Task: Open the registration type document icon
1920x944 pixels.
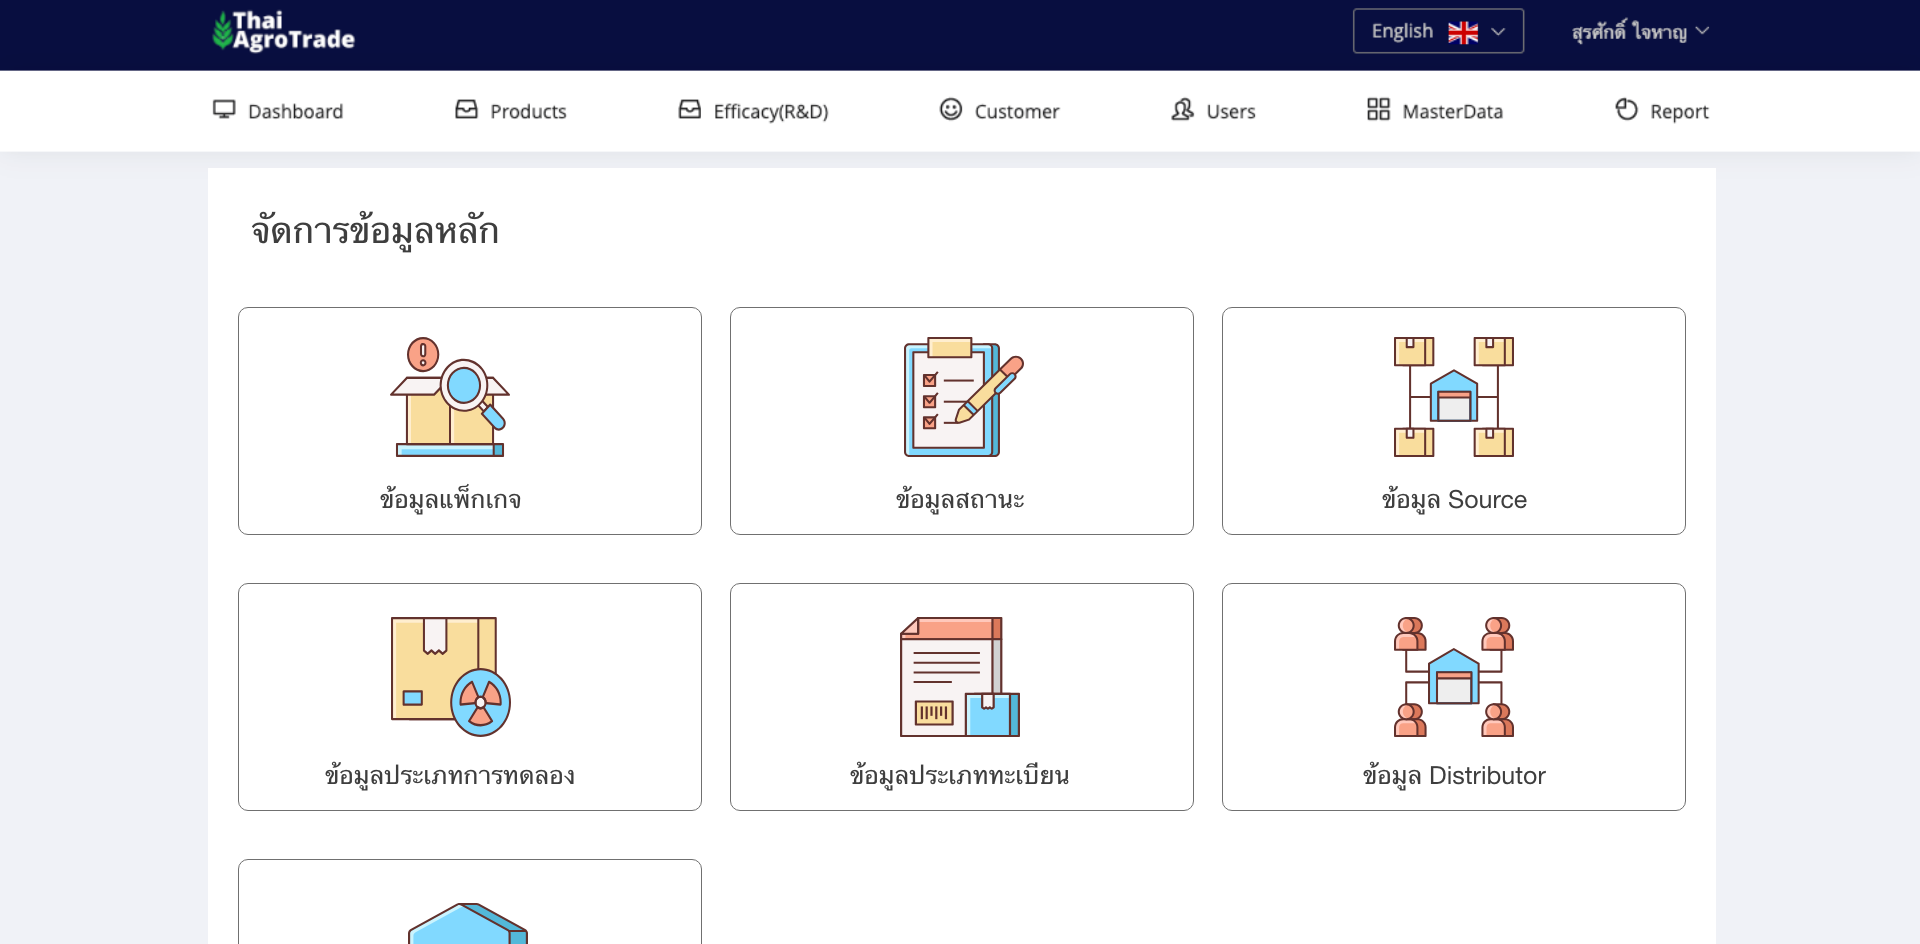Action: coord(960,676)
